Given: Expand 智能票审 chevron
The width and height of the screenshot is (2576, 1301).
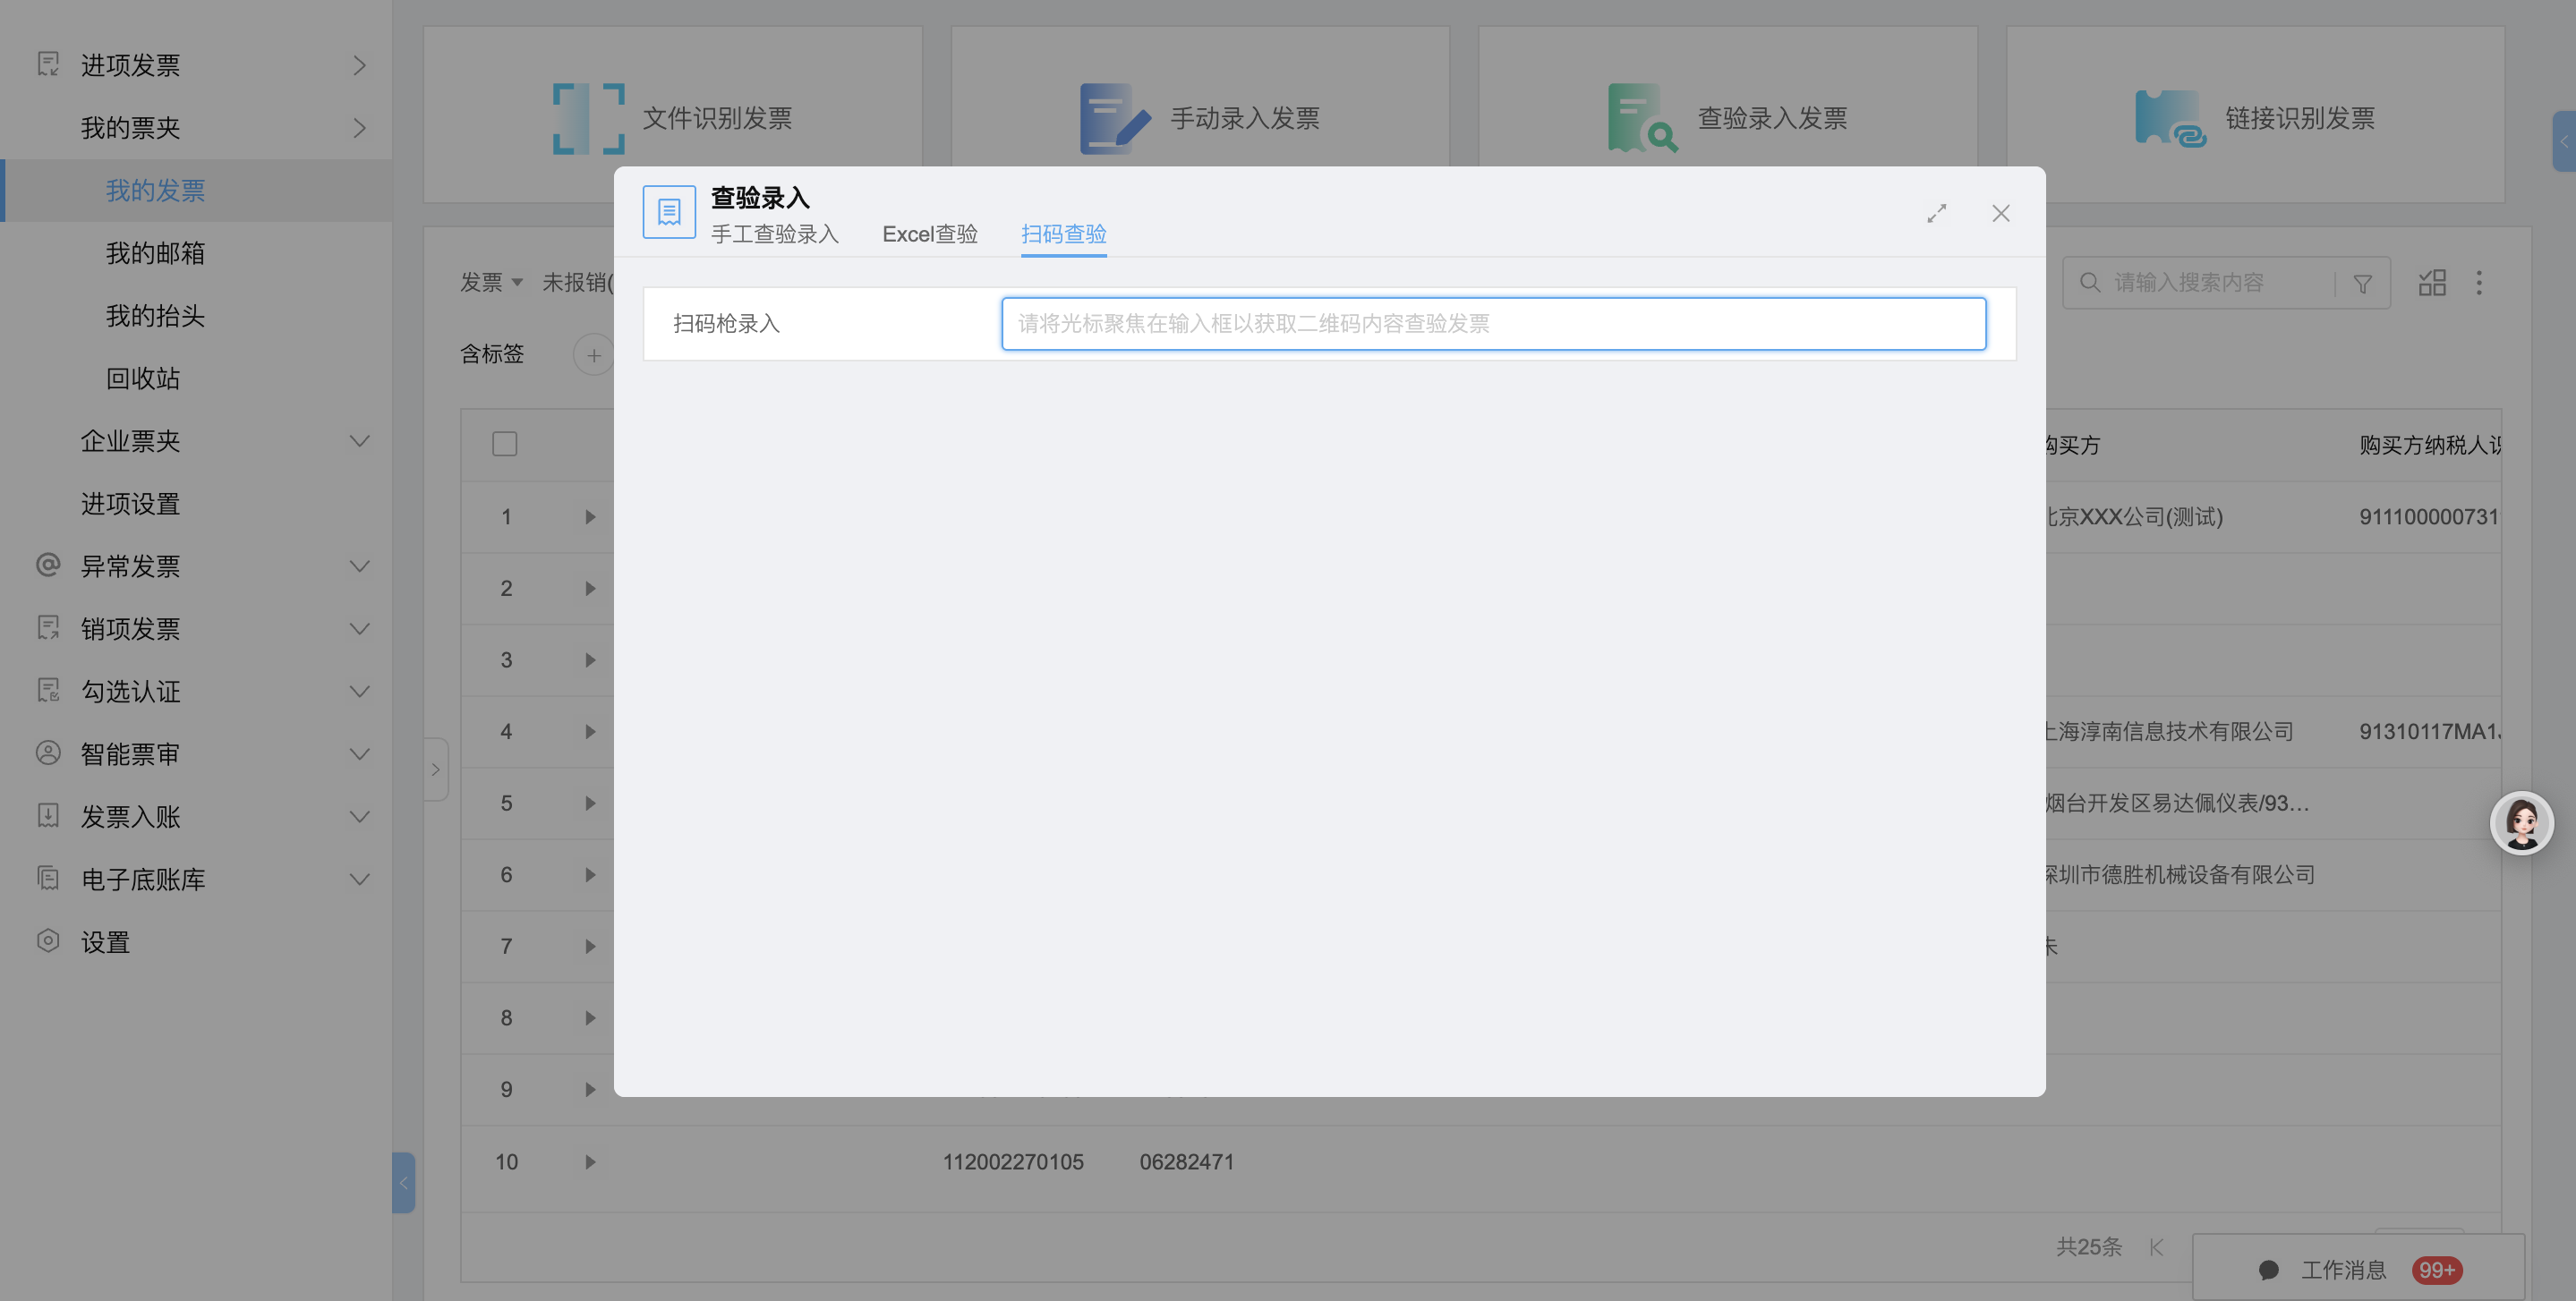Looking at the screenshot, I should point(360,754).
